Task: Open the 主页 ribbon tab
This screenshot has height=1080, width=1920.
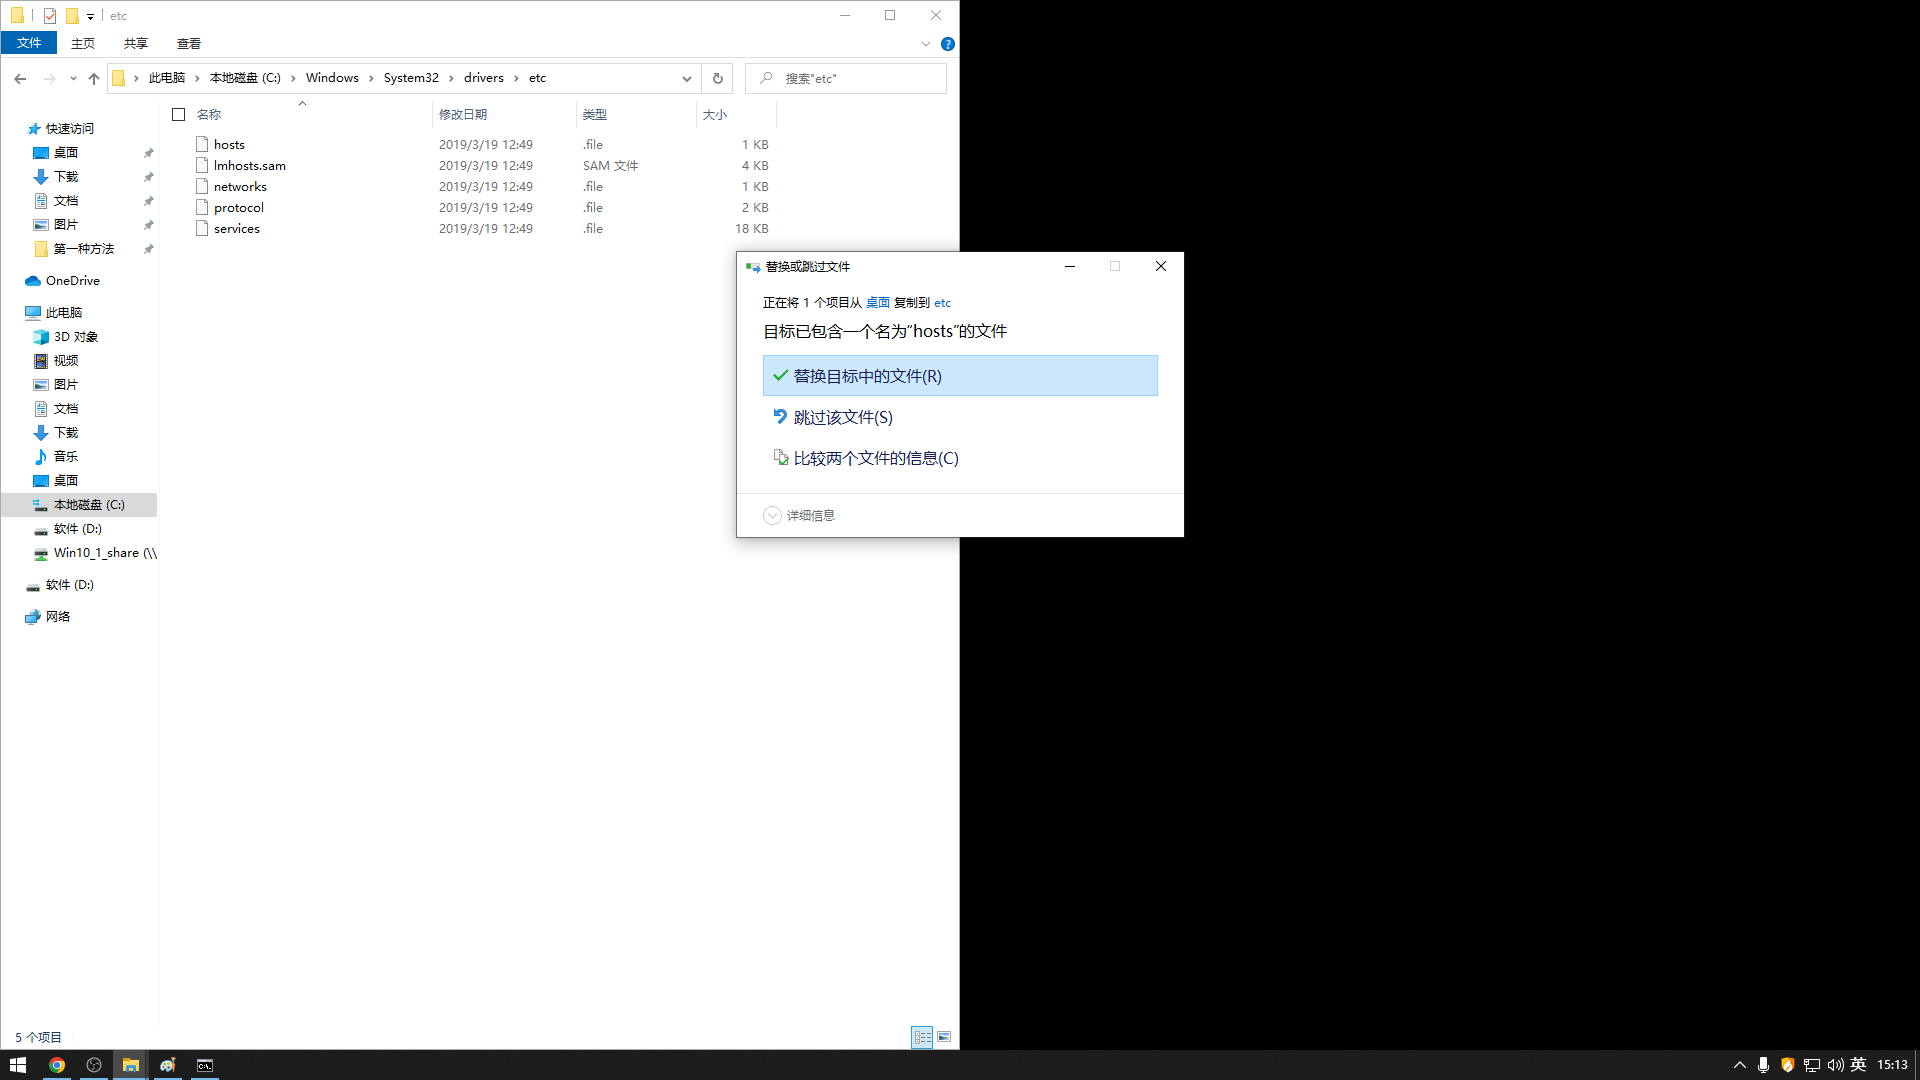Action: point(83,43)
